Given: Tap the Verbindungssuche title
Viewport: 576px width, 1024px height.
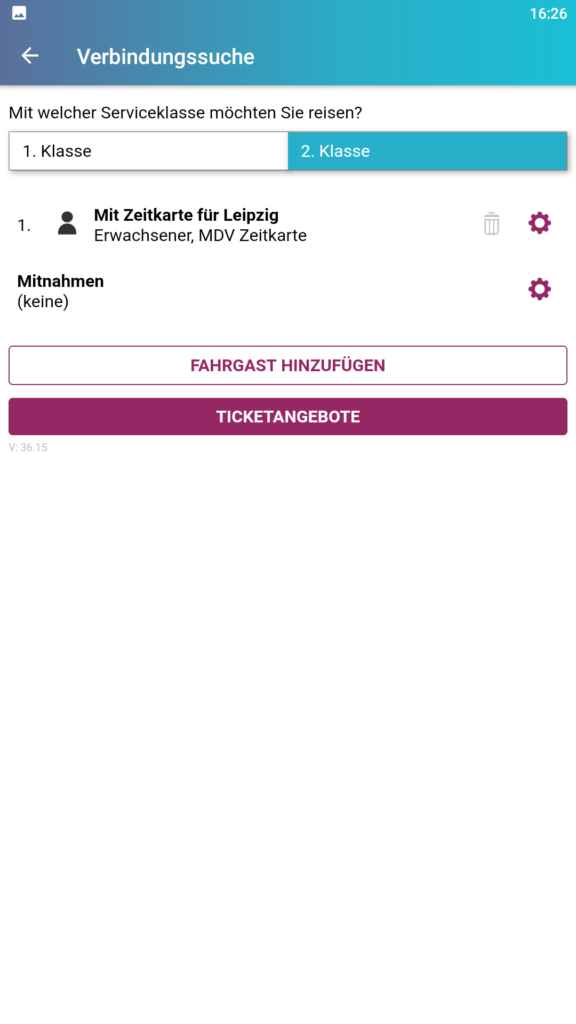Looking at the screenshot, I should click(166, 57).
